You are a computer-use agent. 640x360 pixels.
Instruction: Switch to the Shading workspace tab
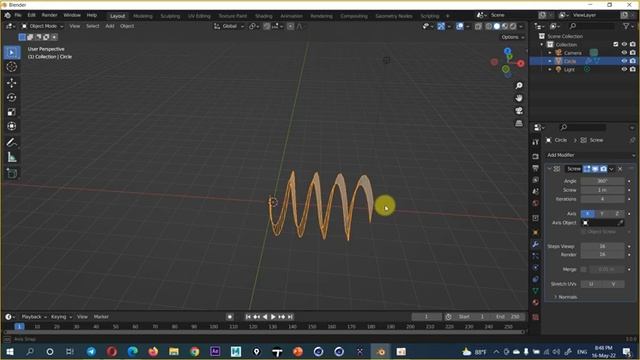point(264,16)
